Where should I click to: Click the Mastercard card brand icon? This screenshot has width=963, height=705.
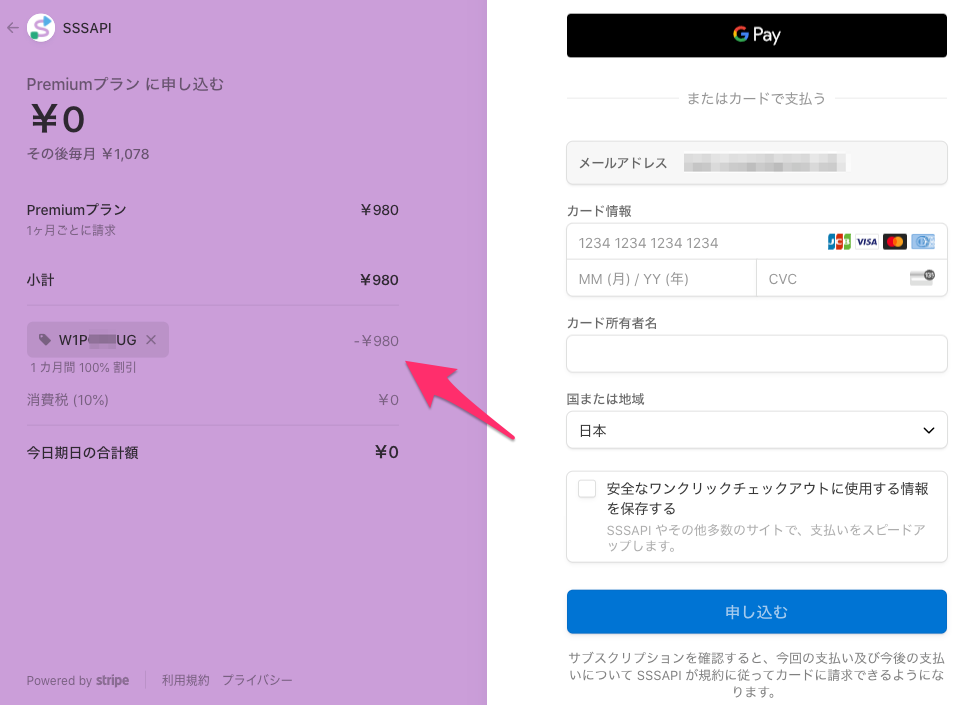[x=895, y=241]
